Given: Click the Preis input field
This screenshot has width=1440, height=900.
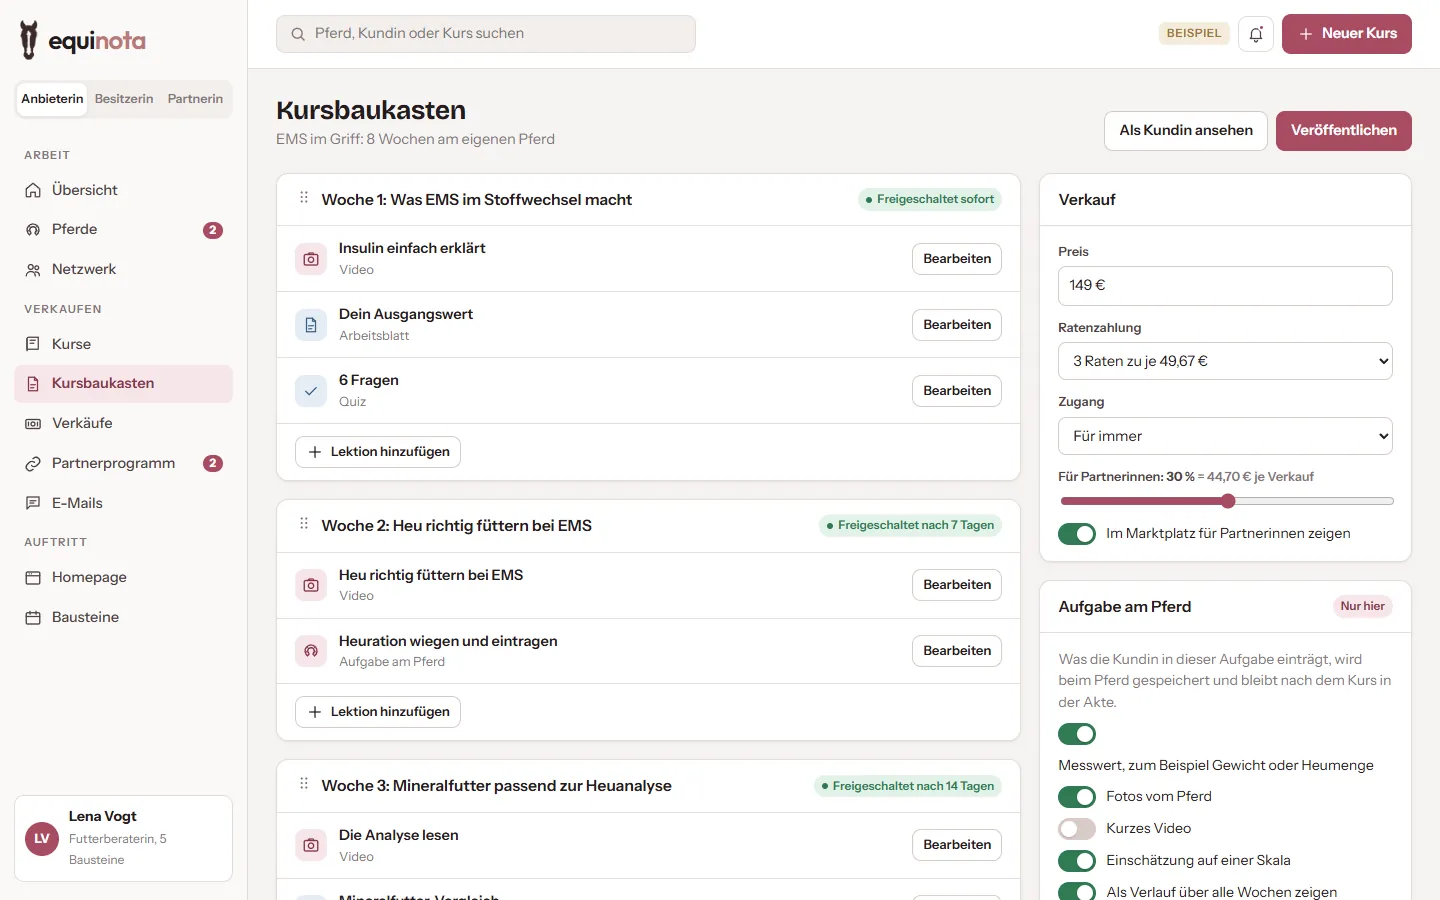Looking at the screenshot, I should tap(1225, 286).
